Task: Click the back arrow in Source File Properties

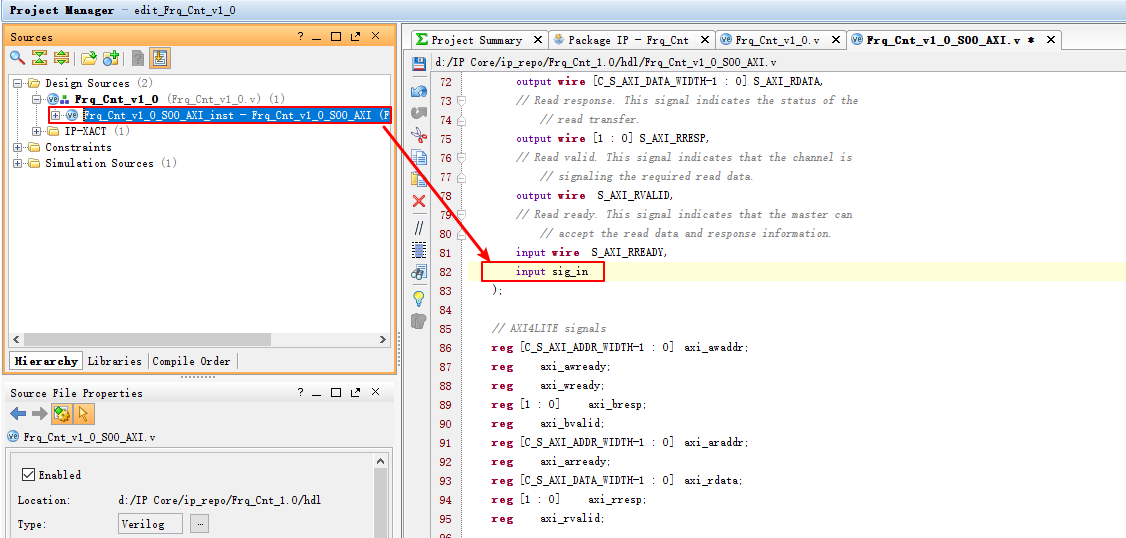Action: click(x=18, y=414)
